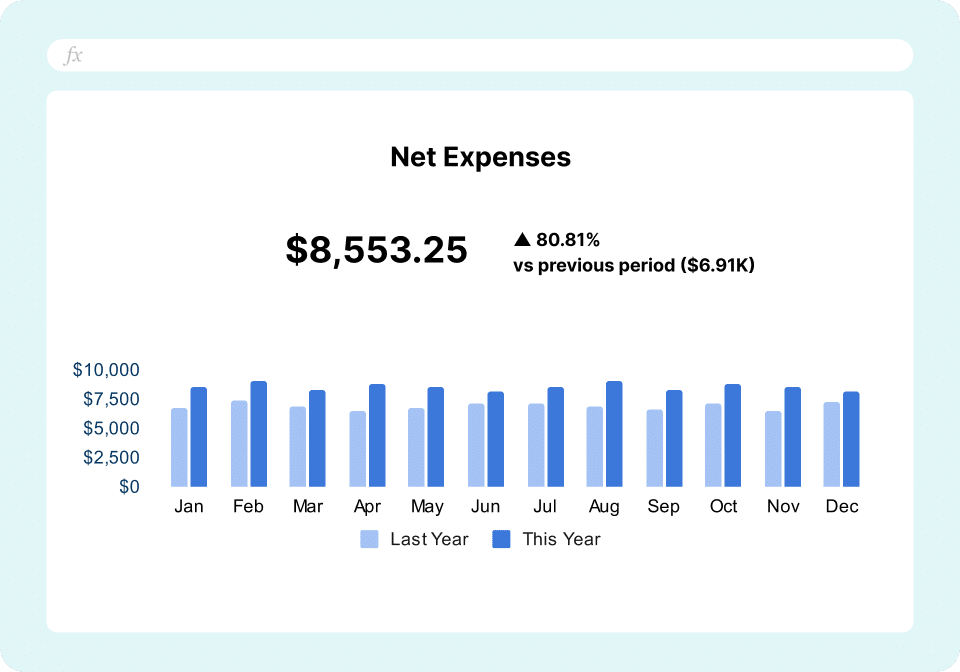Click the Net Expenses chart title

point(481,157)
